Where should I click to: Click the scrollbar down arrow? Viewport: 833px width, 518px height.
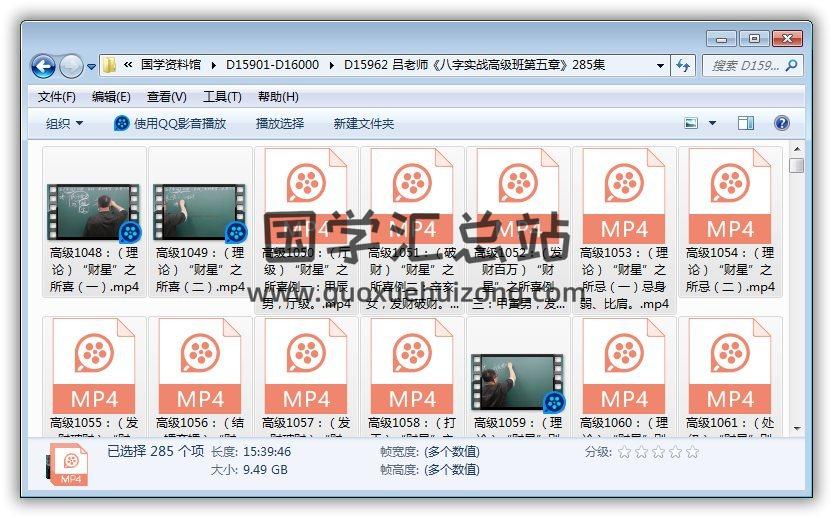(x=796, y=428)
